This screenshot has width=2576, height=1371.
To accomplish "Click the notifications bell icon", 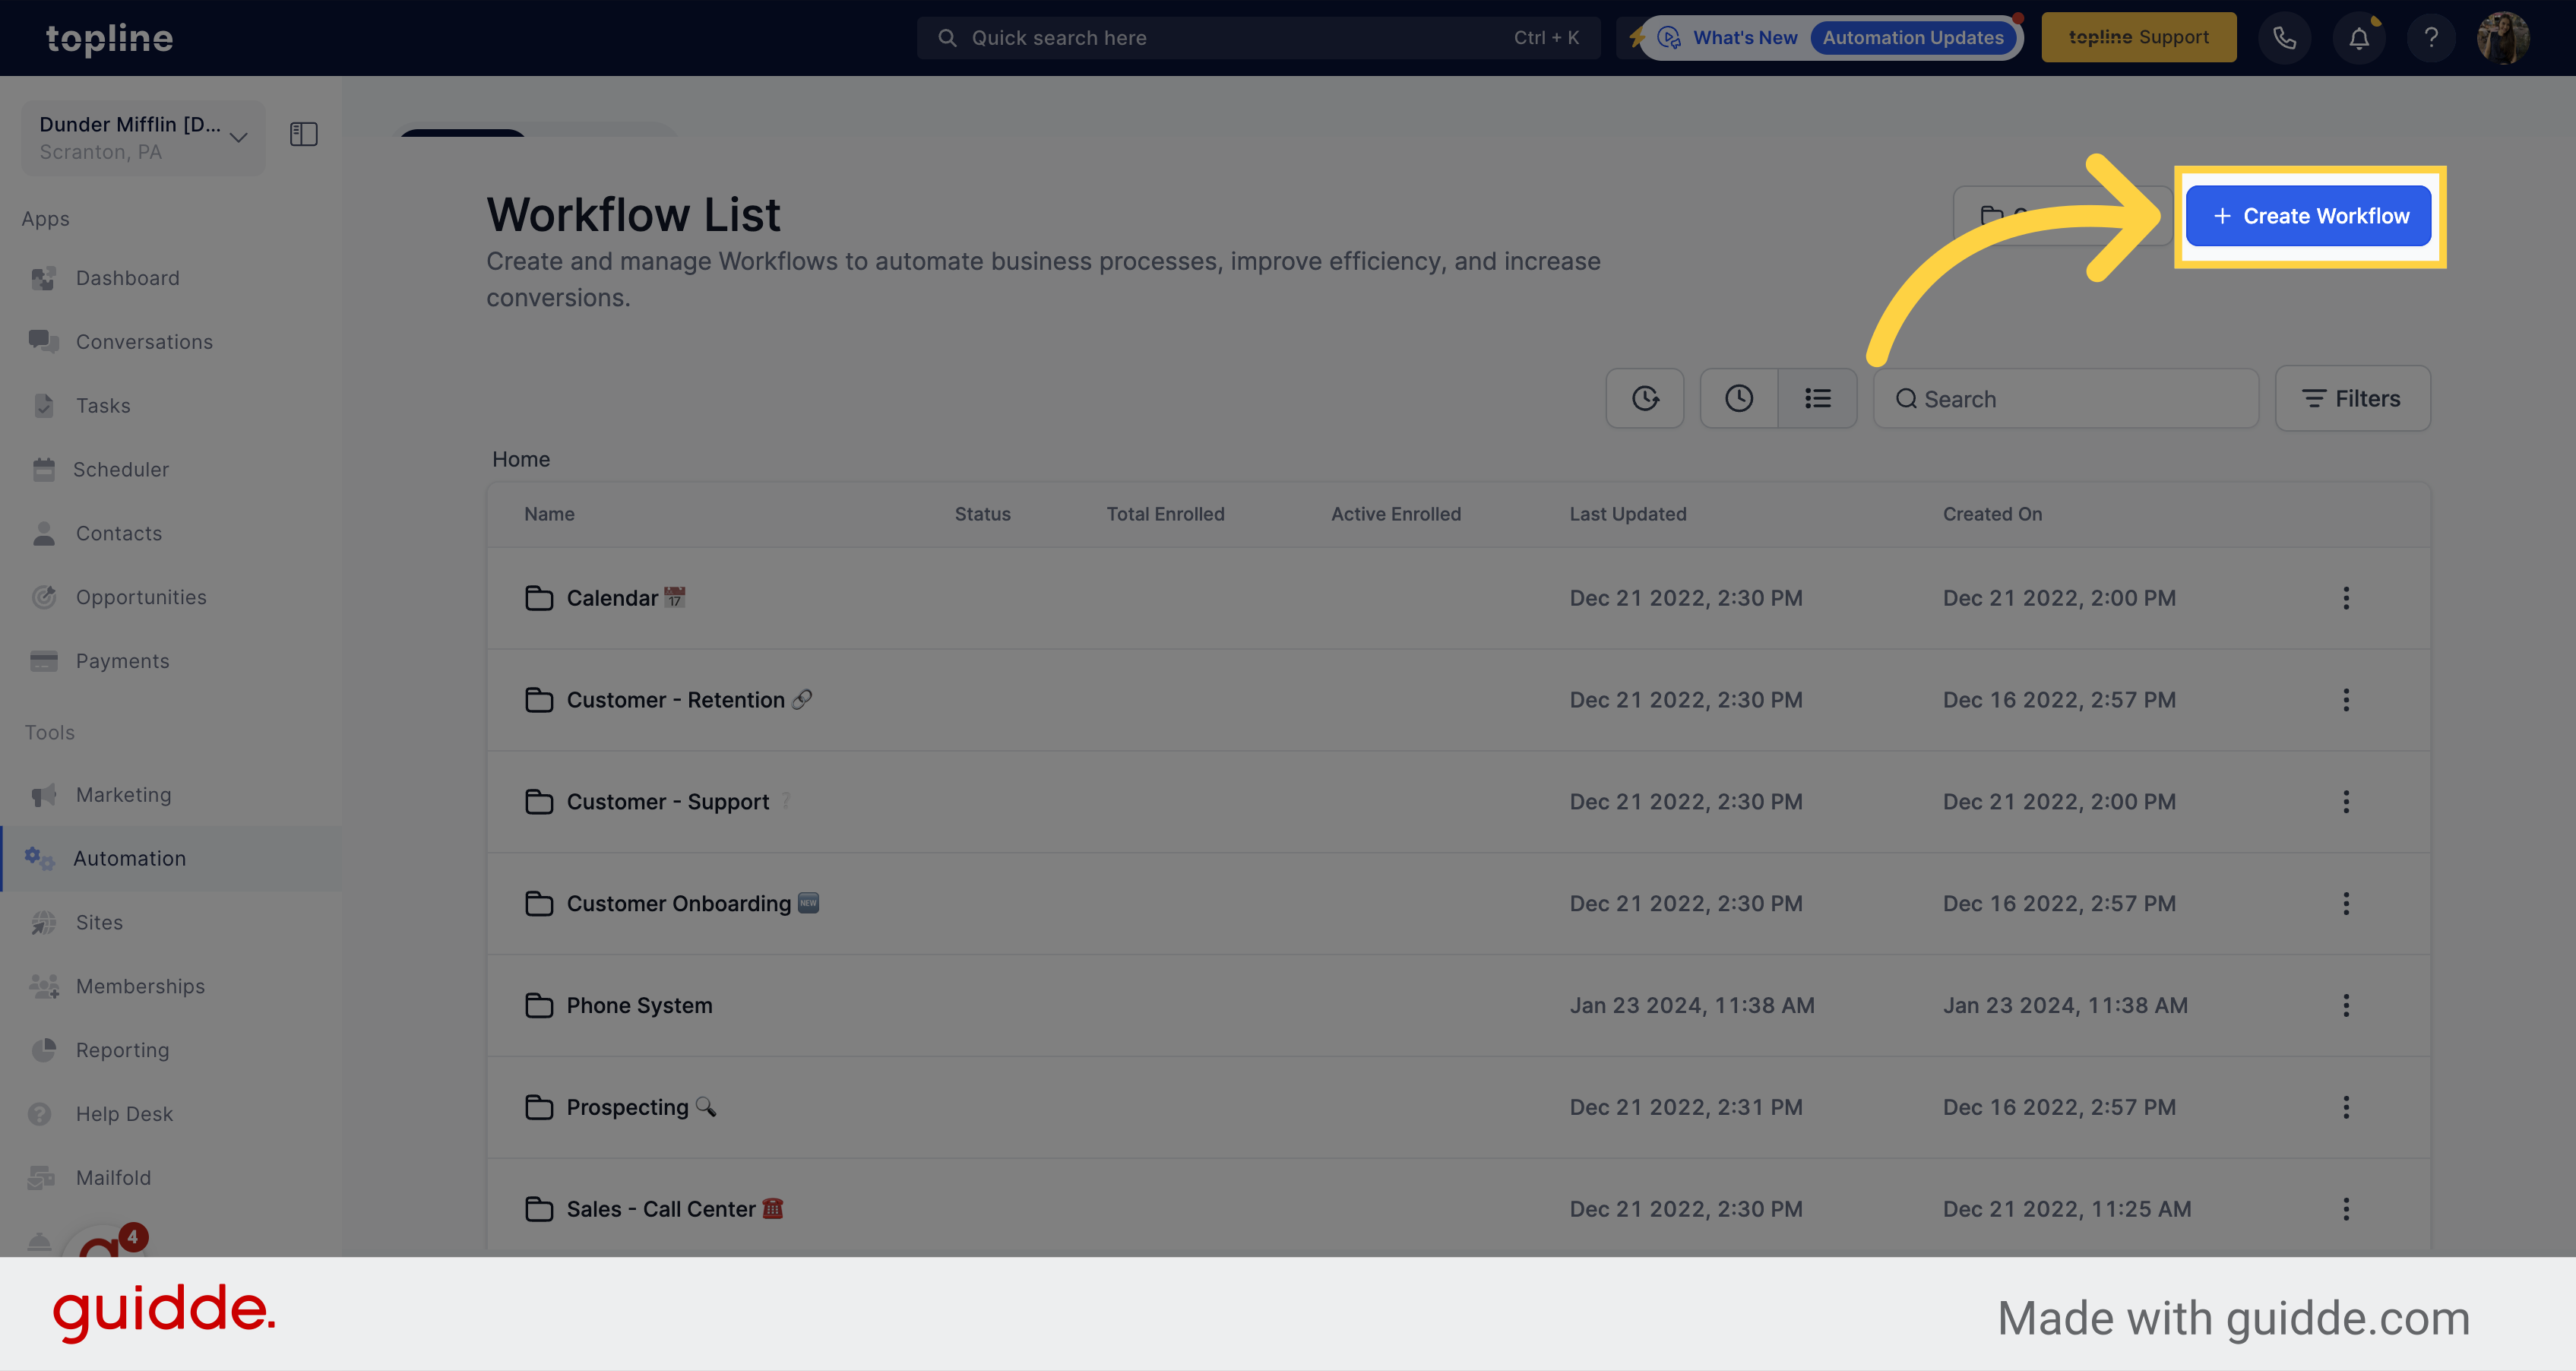I will coord(2359,37).
